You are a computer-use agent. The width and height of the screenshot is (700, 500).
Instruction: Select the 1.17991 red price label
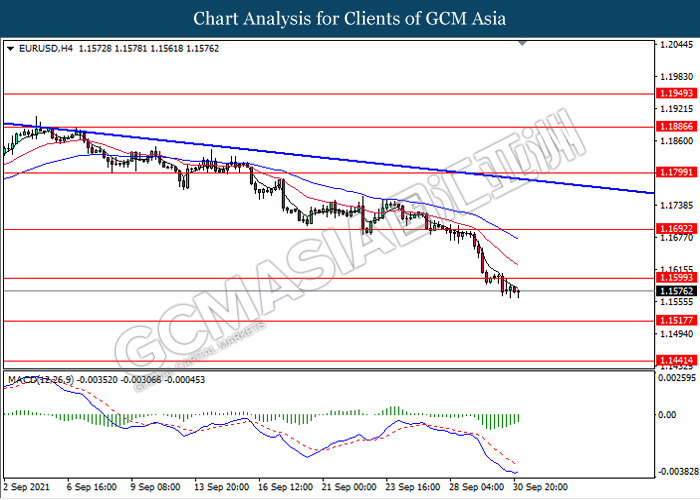pyautogui.click(x=676, y=172)
